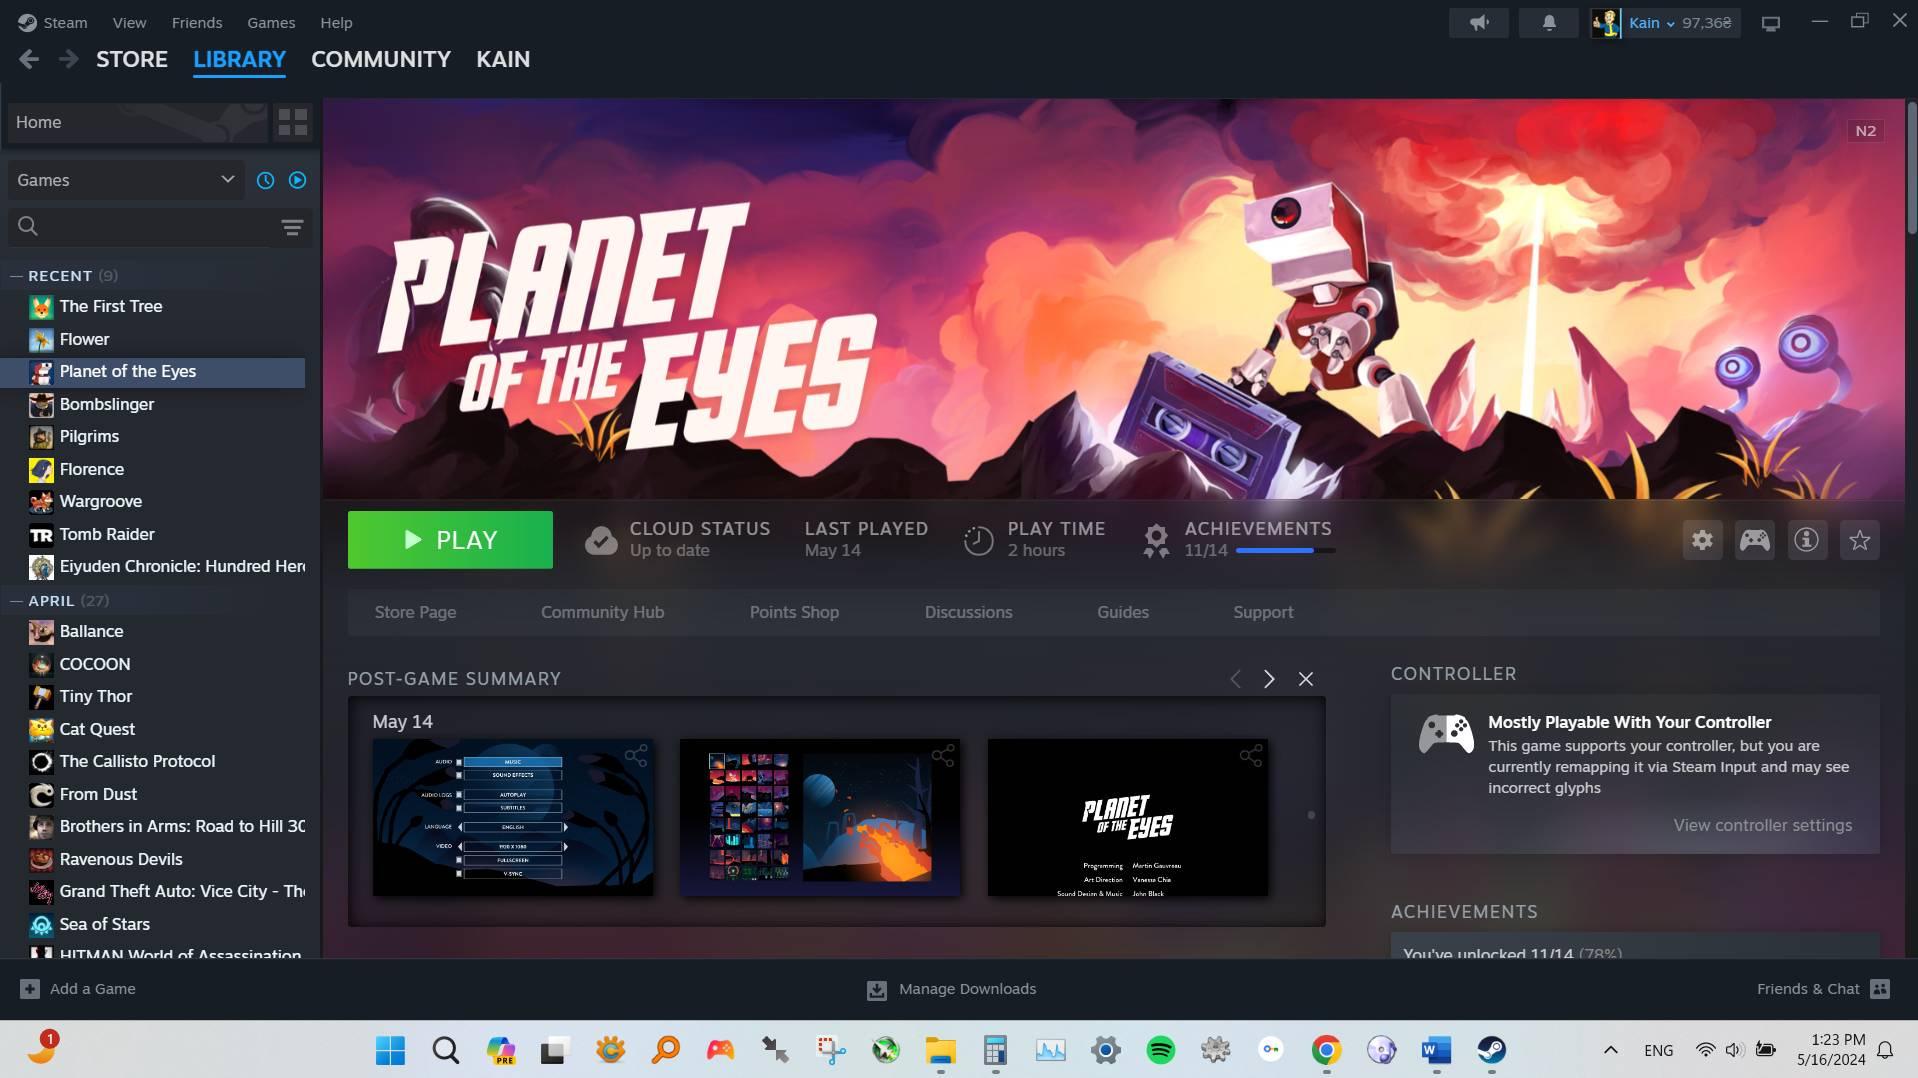This screenshot has width=1918, height=1078.
Task: Open the Games menu
Action: (271, 23)
